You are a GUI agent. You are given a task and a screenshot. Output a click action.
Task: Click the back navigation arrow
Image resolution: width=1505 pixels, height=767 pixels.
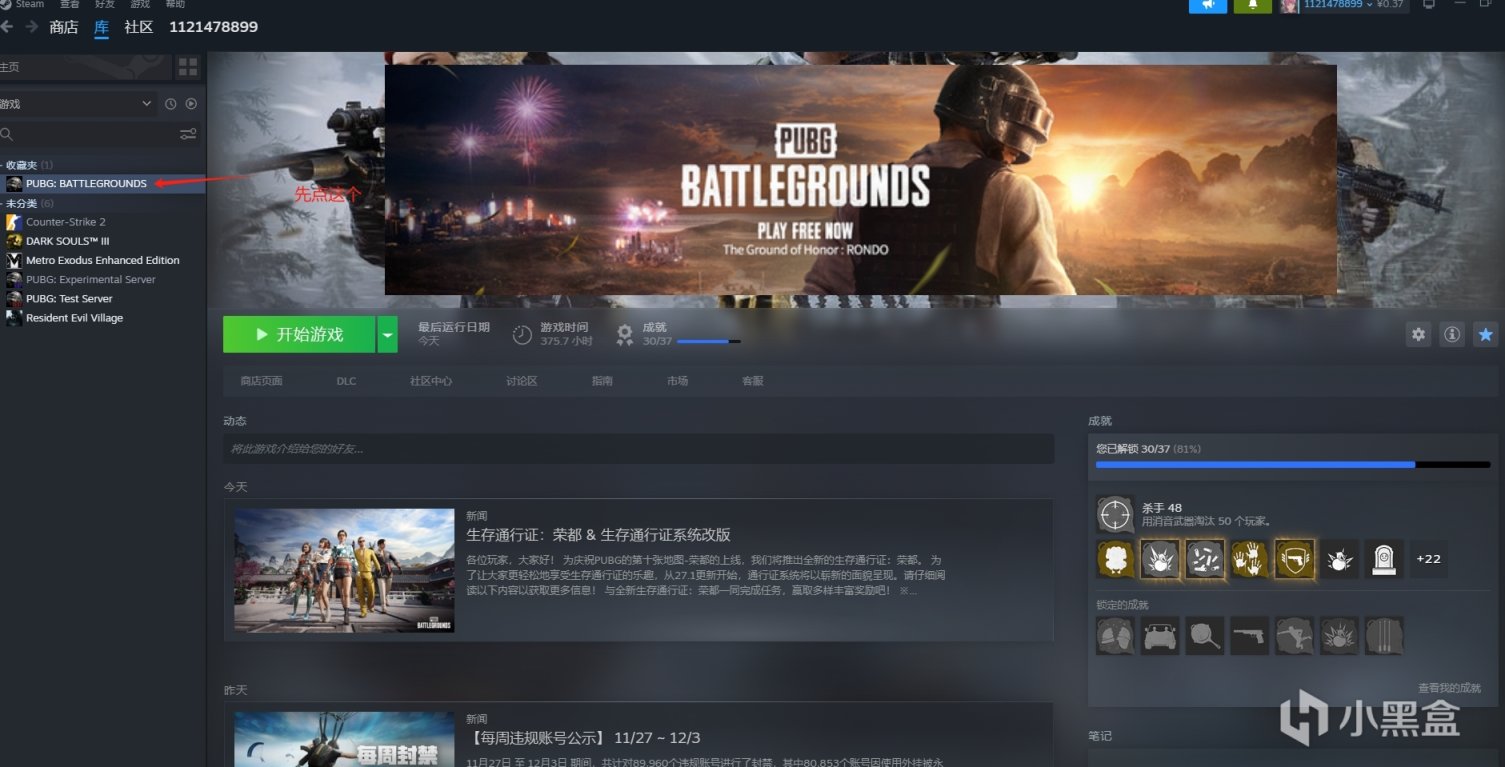tap(6, 27)
